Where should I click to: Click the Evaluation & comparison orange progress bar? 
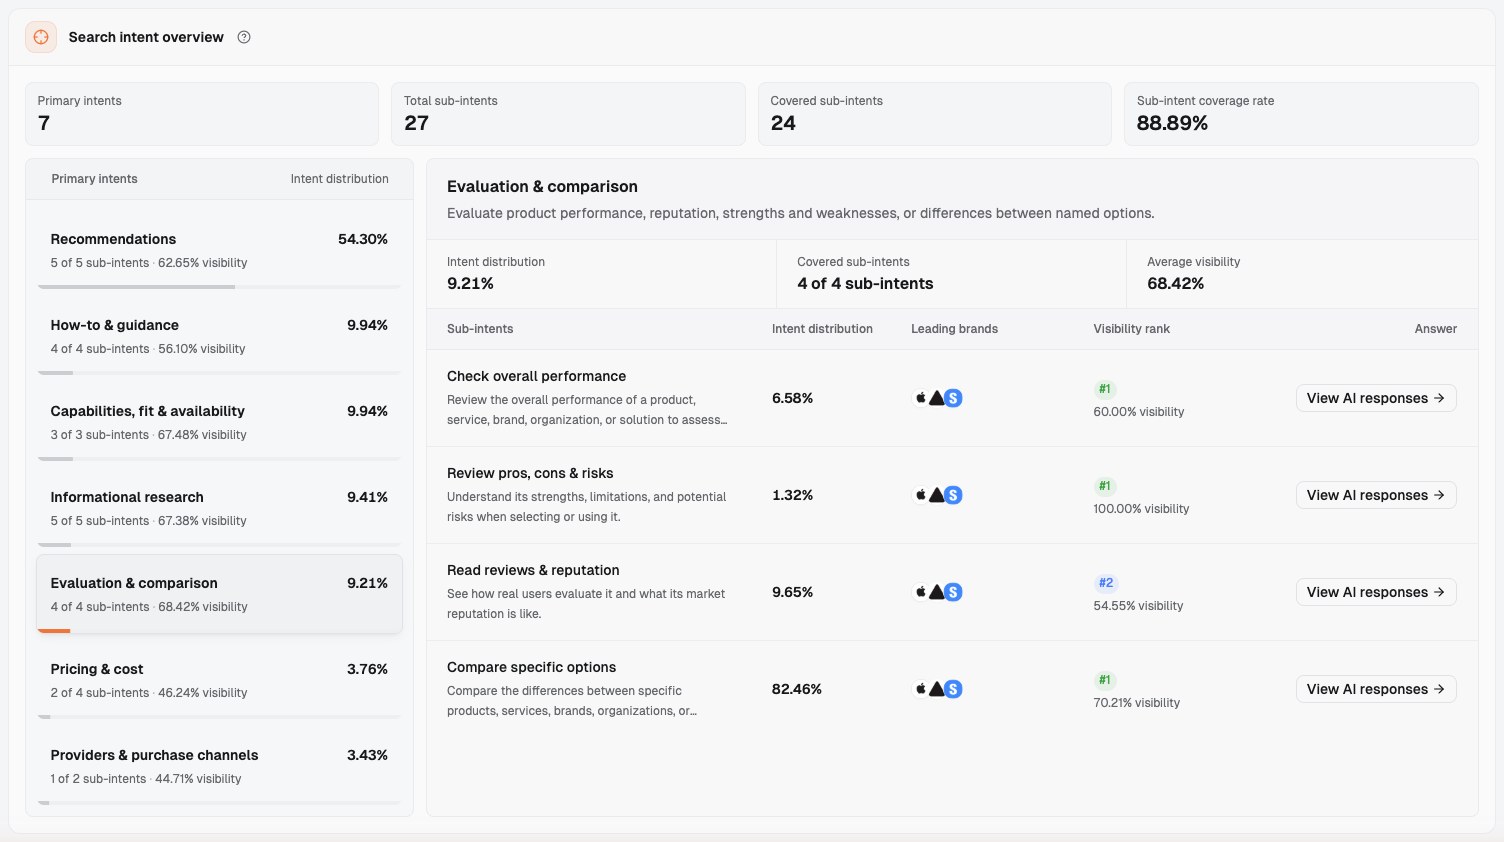coord(54,631)
